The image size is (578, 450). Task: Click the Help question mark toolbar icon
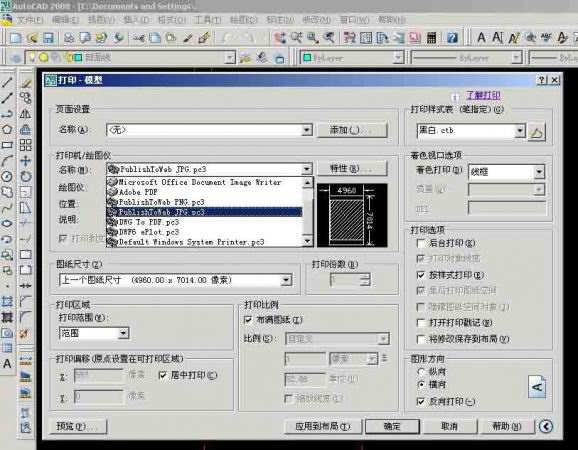point(452,38)
